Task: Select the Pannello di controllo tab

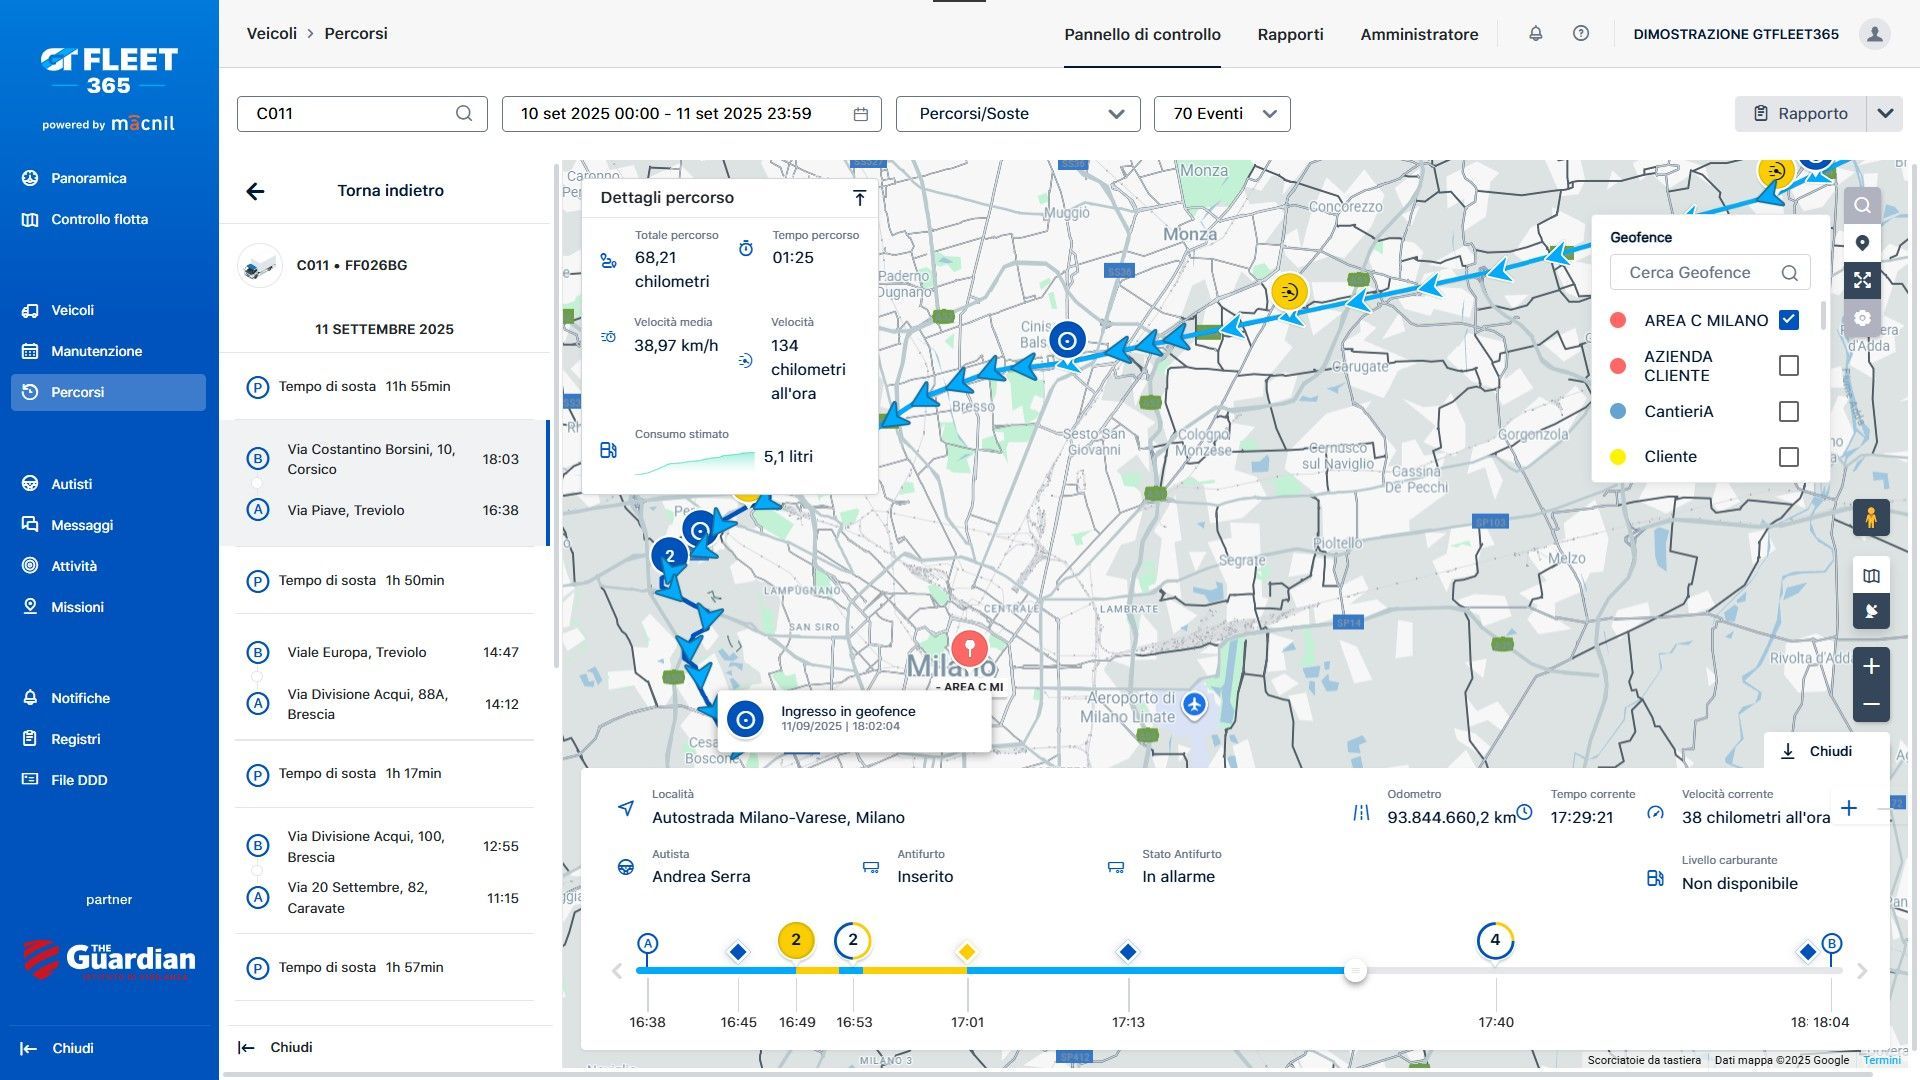Action: [1142, 34]
